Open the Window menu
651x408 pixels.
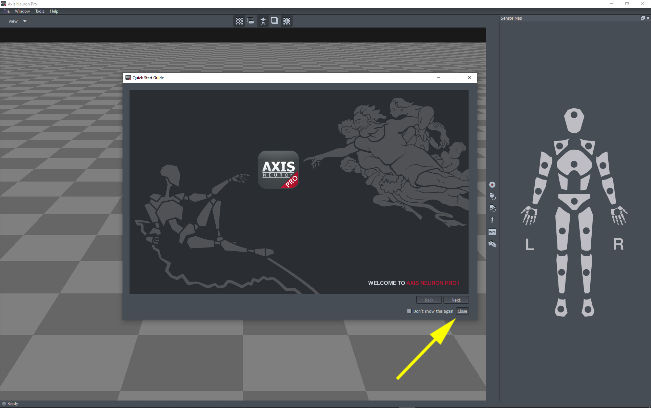click(22, 11)
